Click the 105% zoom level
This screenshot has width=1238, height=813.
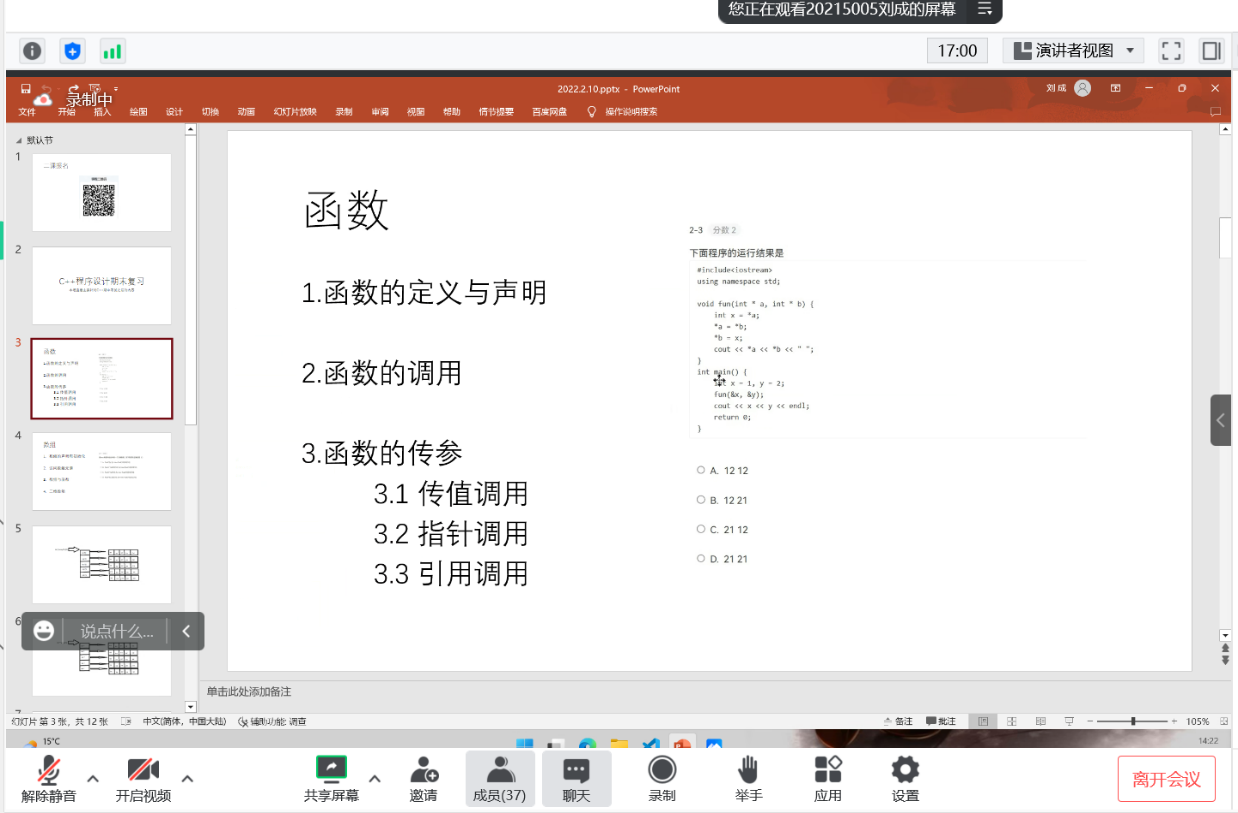1198,721
